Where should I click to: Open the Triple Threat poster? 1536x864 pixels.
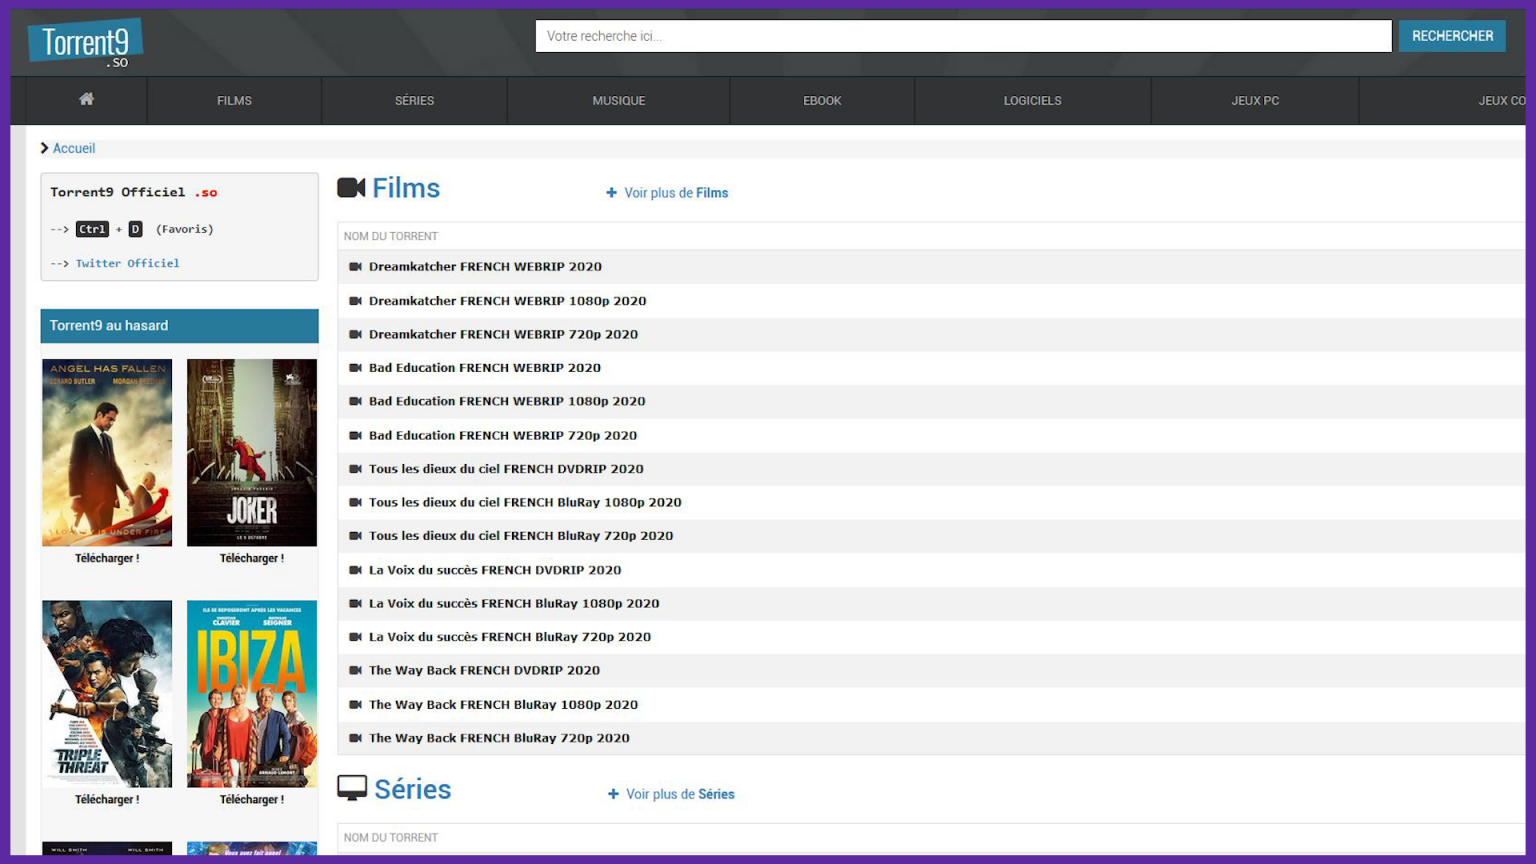click(x=107, y=693)
